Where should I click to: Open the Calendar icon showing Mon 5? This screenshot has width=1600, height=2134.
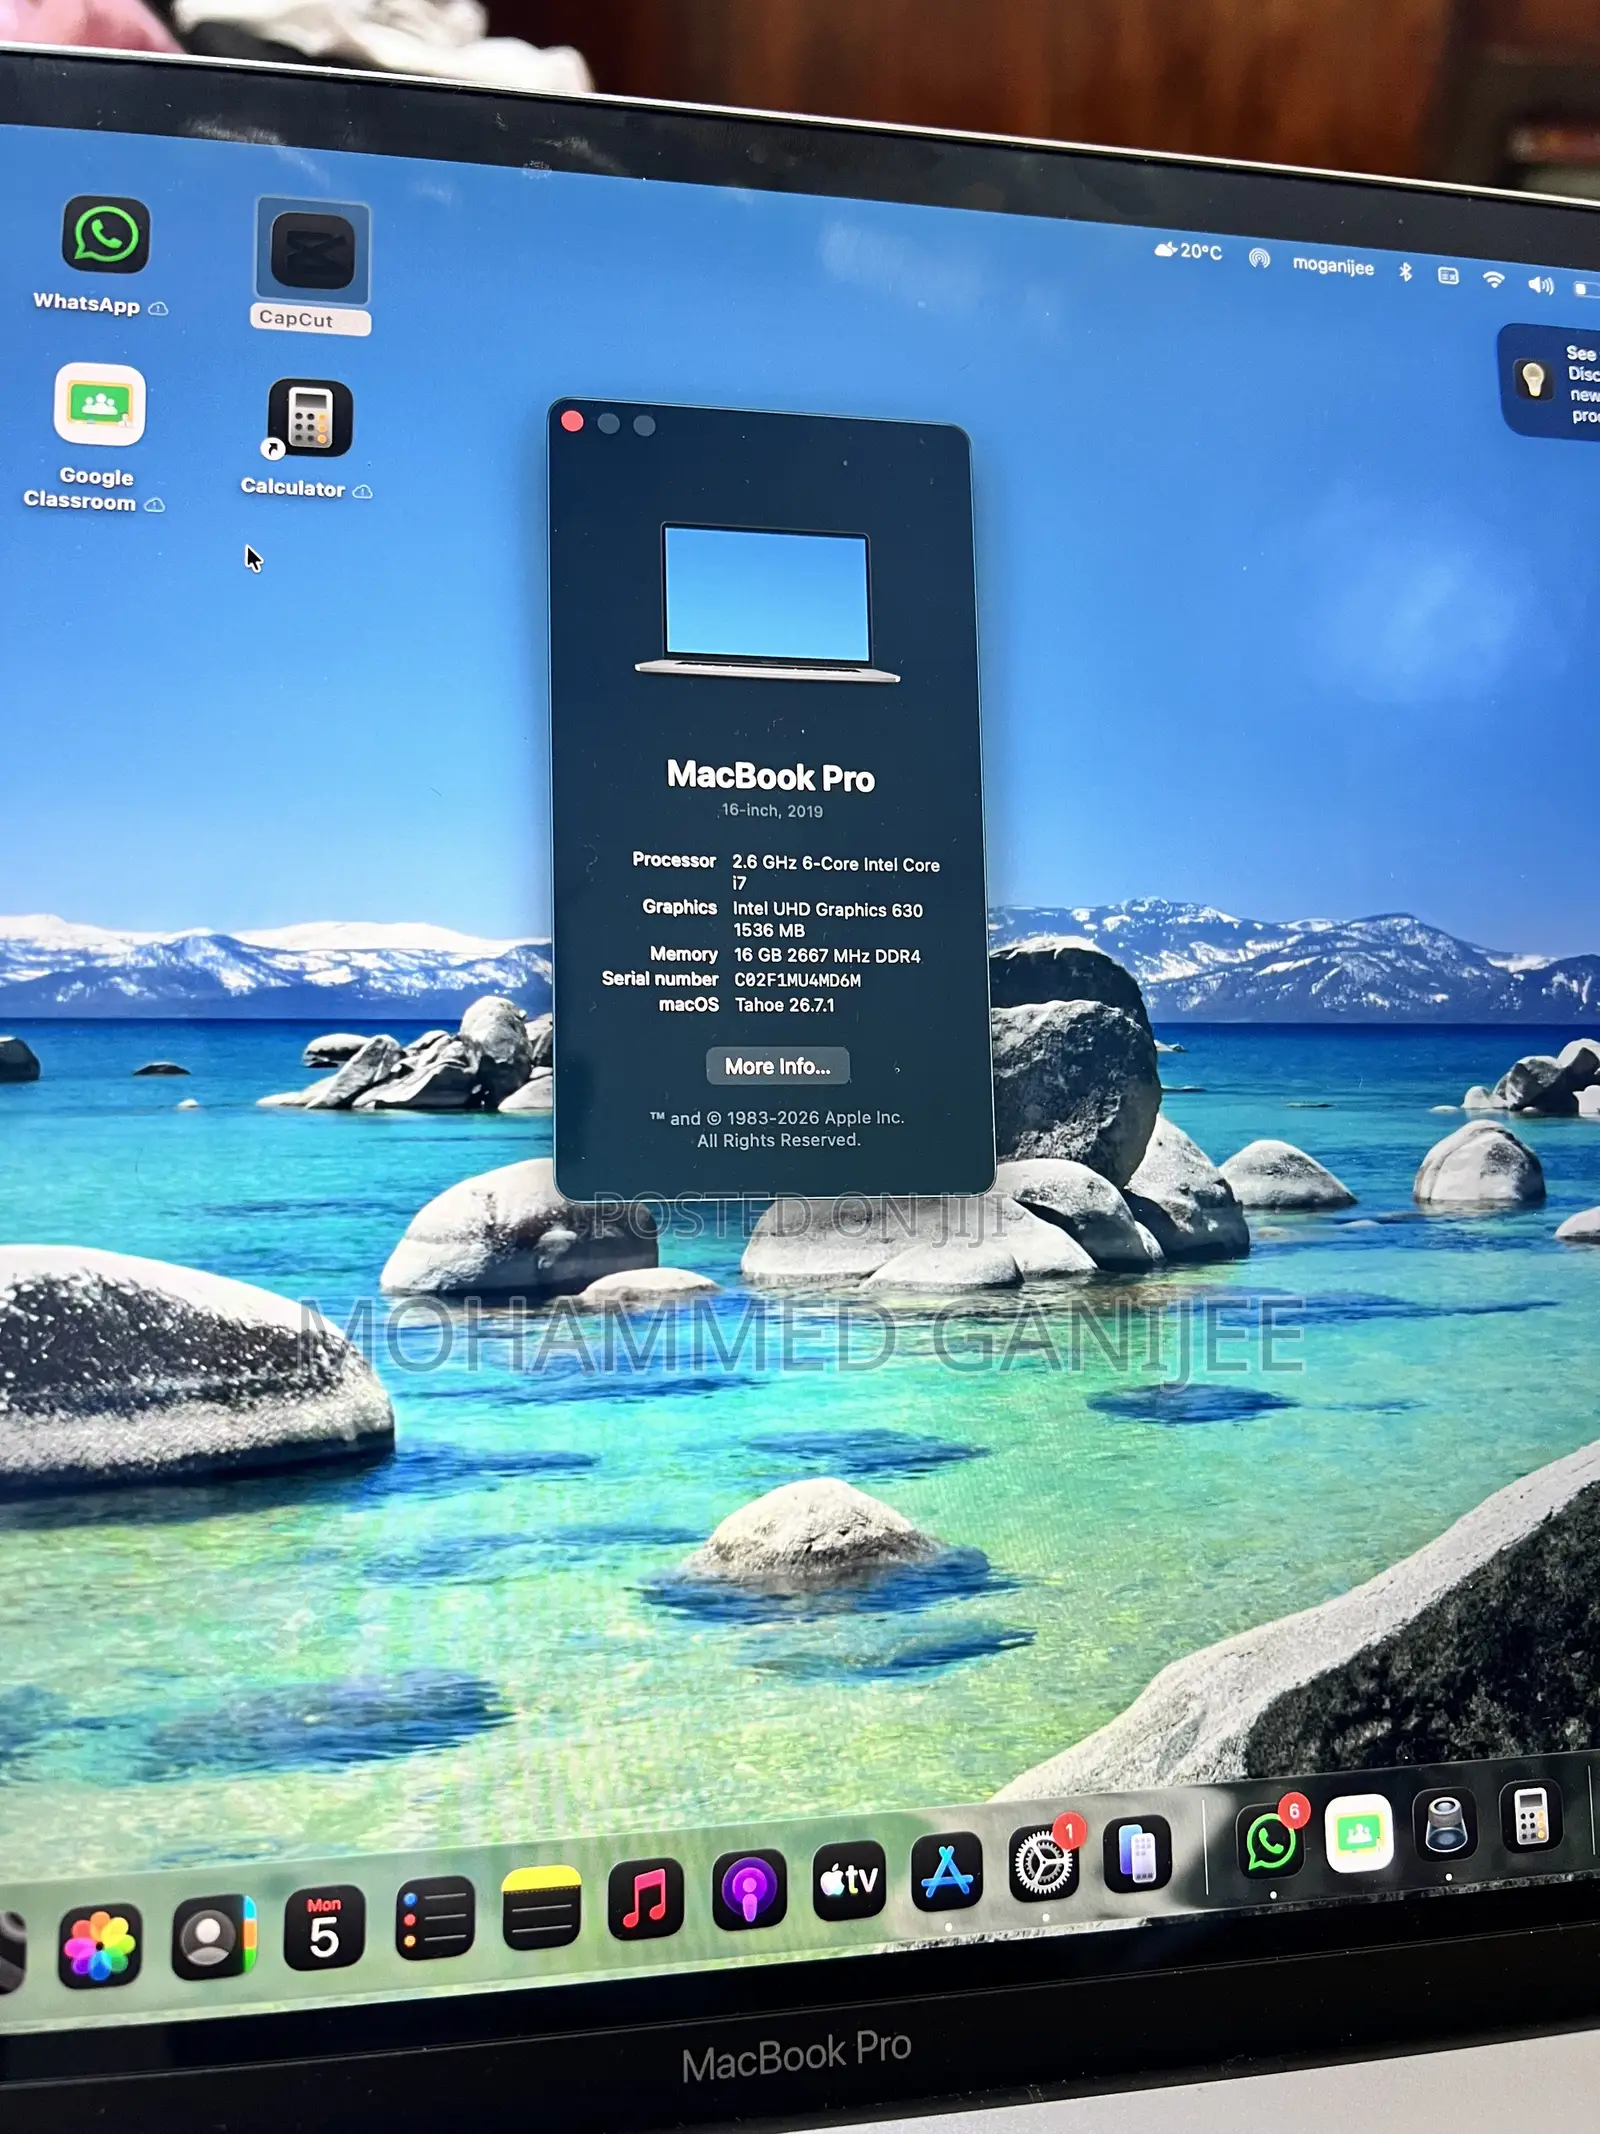point(323,1928)
